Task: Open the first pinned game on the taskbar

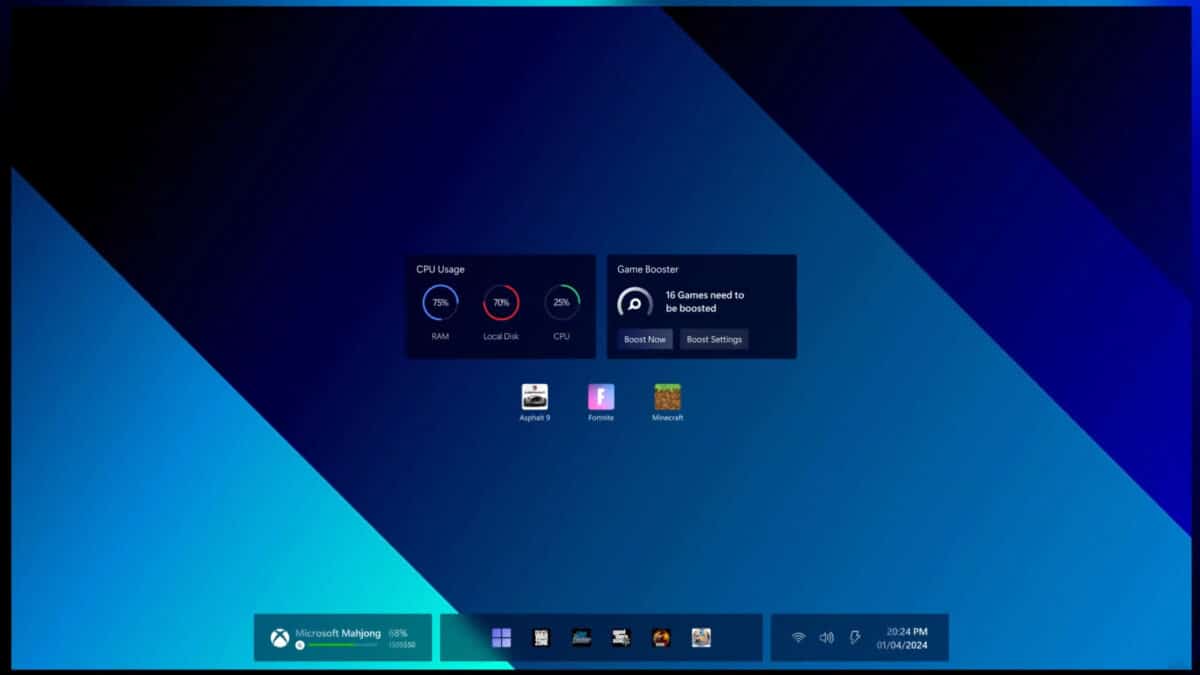Action: click(x=541, y=636)
